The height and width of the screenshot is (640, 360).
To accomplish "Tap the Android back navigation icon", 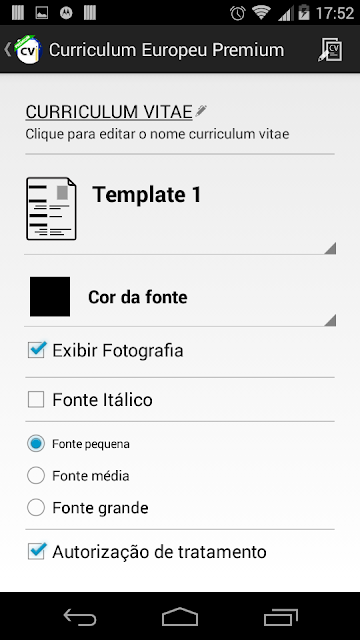I will (80, 616).
